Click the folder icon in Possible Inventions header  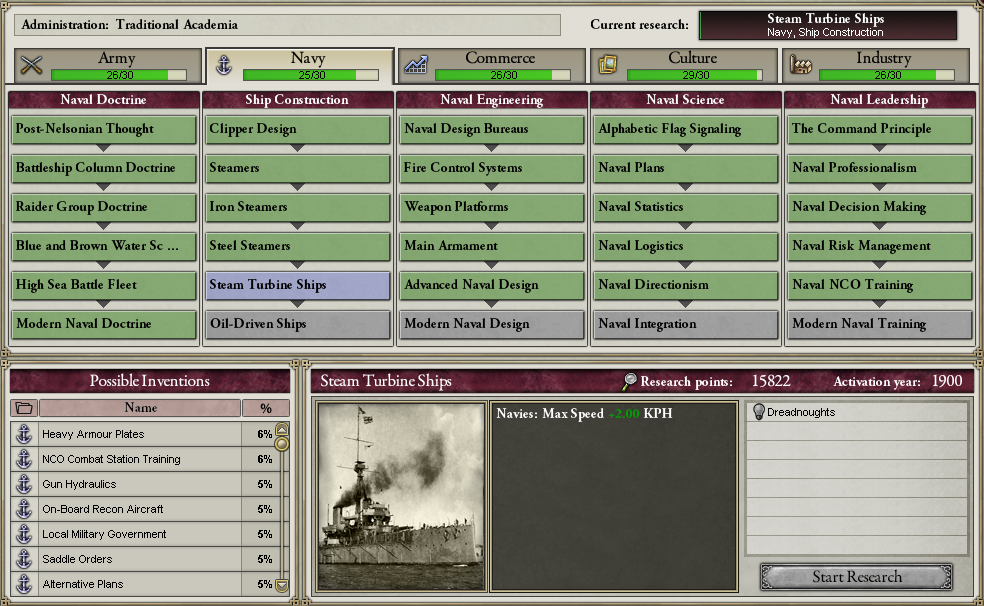click(x=24, y=408)
